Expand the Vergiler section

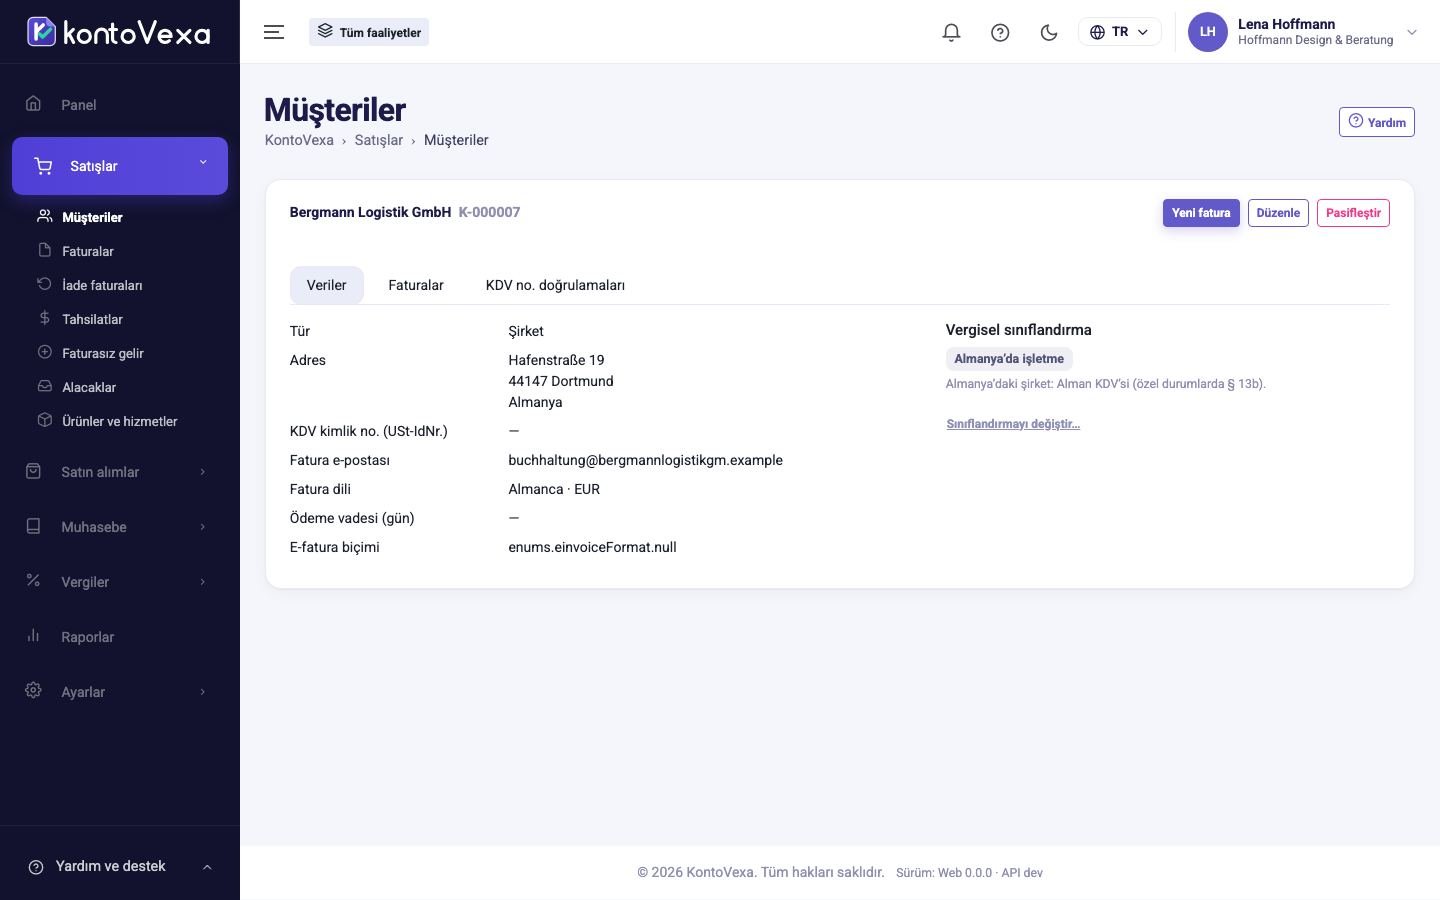point(120,582)
